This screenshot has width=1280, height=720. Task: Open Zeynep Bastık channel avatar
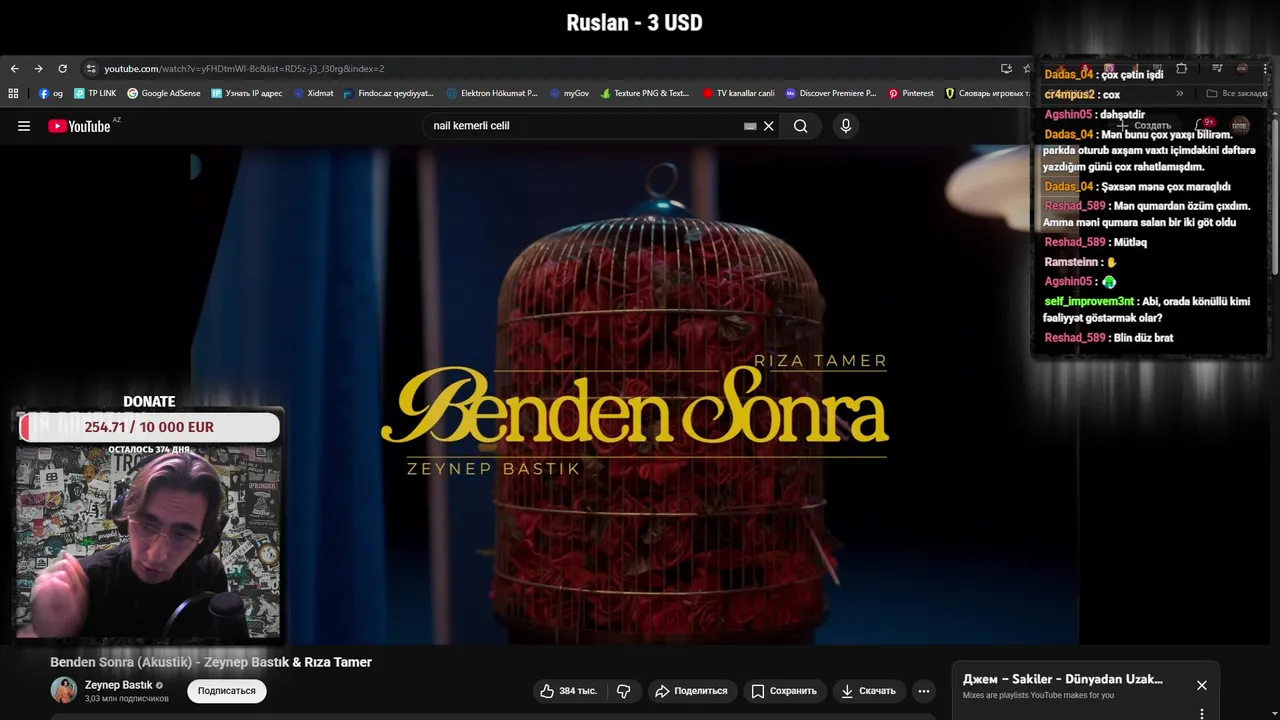64,690
